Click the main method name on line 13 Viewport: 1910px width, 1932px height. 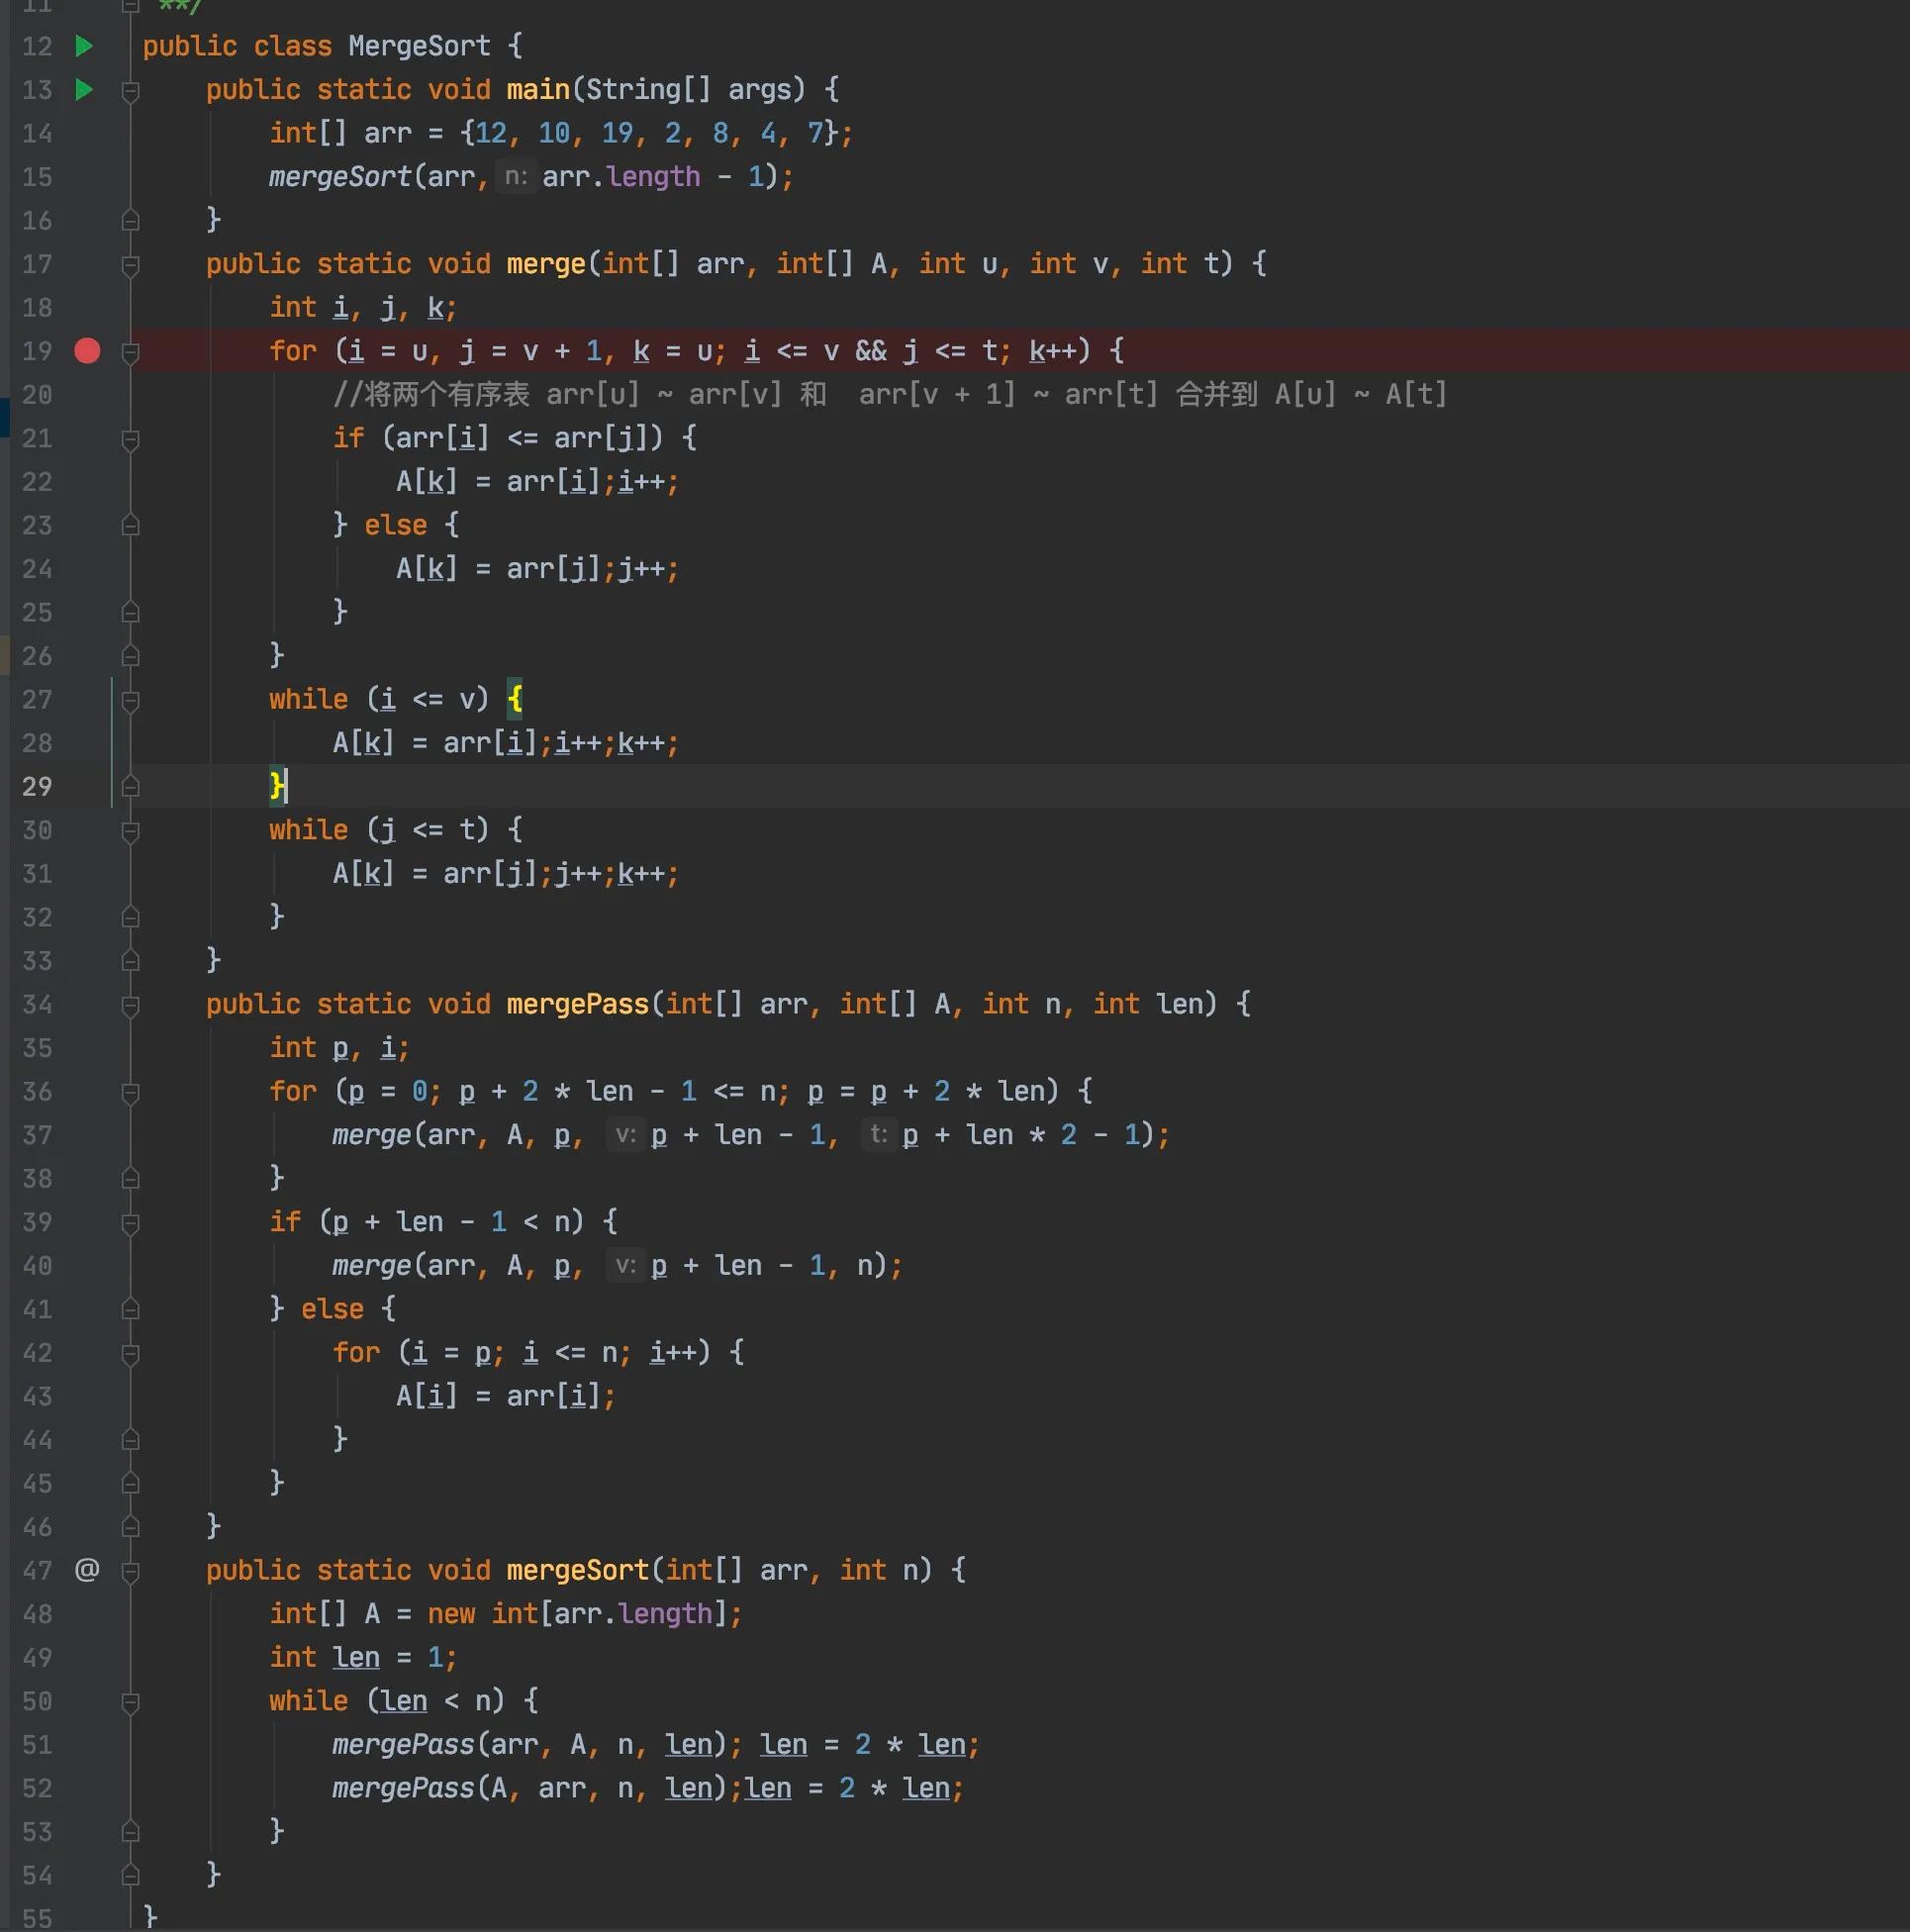[x=538, y=90]
